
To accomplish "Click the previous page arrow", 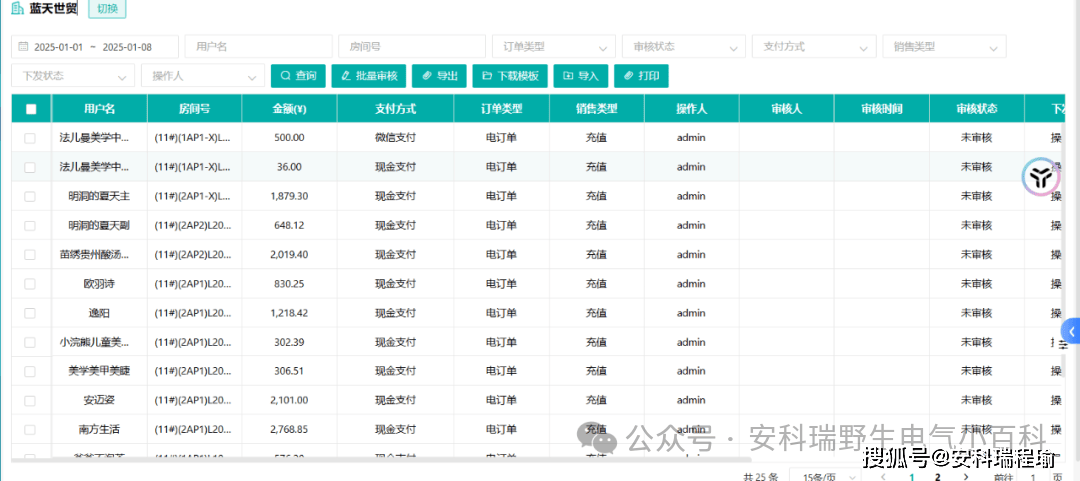I will click(884, 476).
